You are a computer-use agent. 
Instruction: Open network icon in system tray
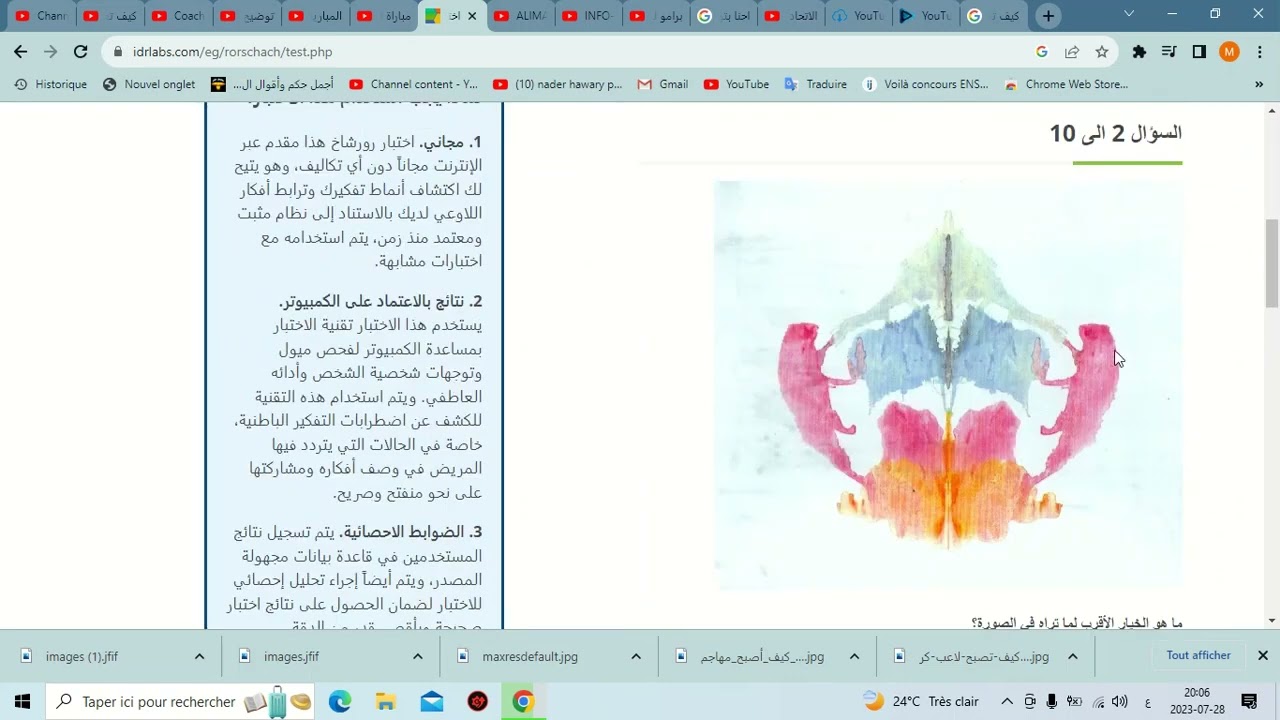tap(1098, 701)
